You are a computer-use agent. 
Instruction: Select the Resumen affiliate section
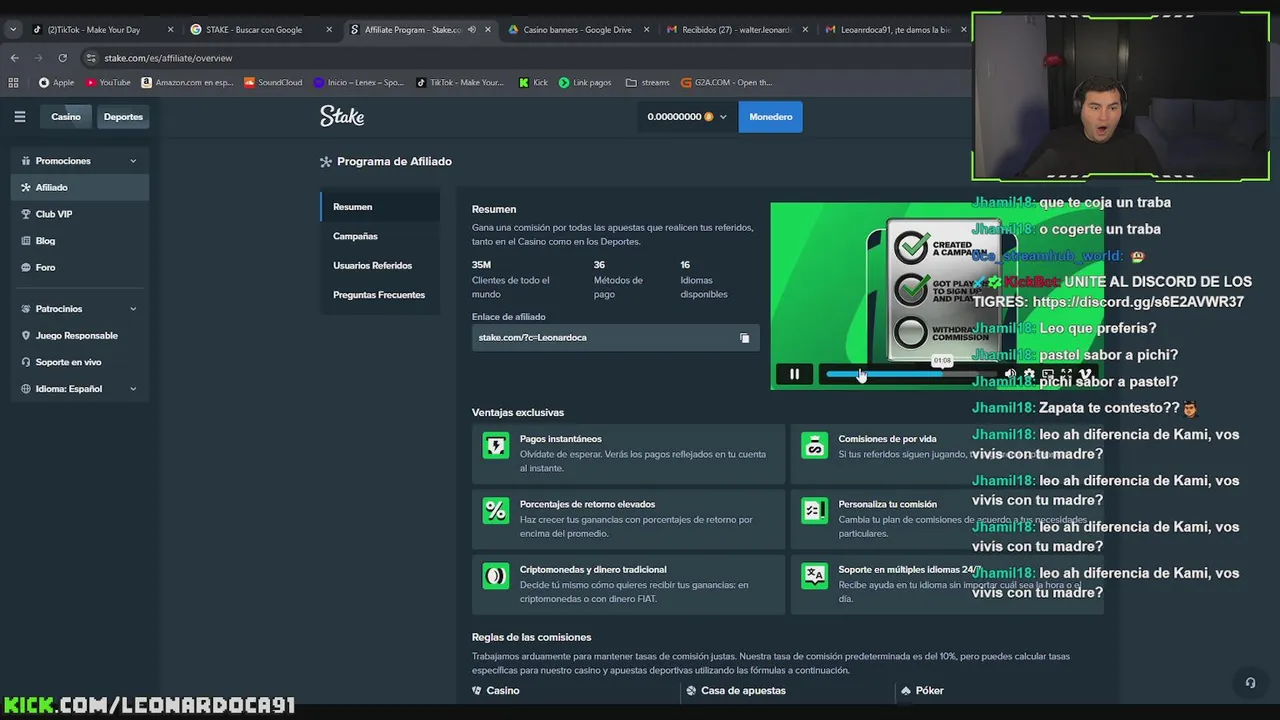click(380, 207)
